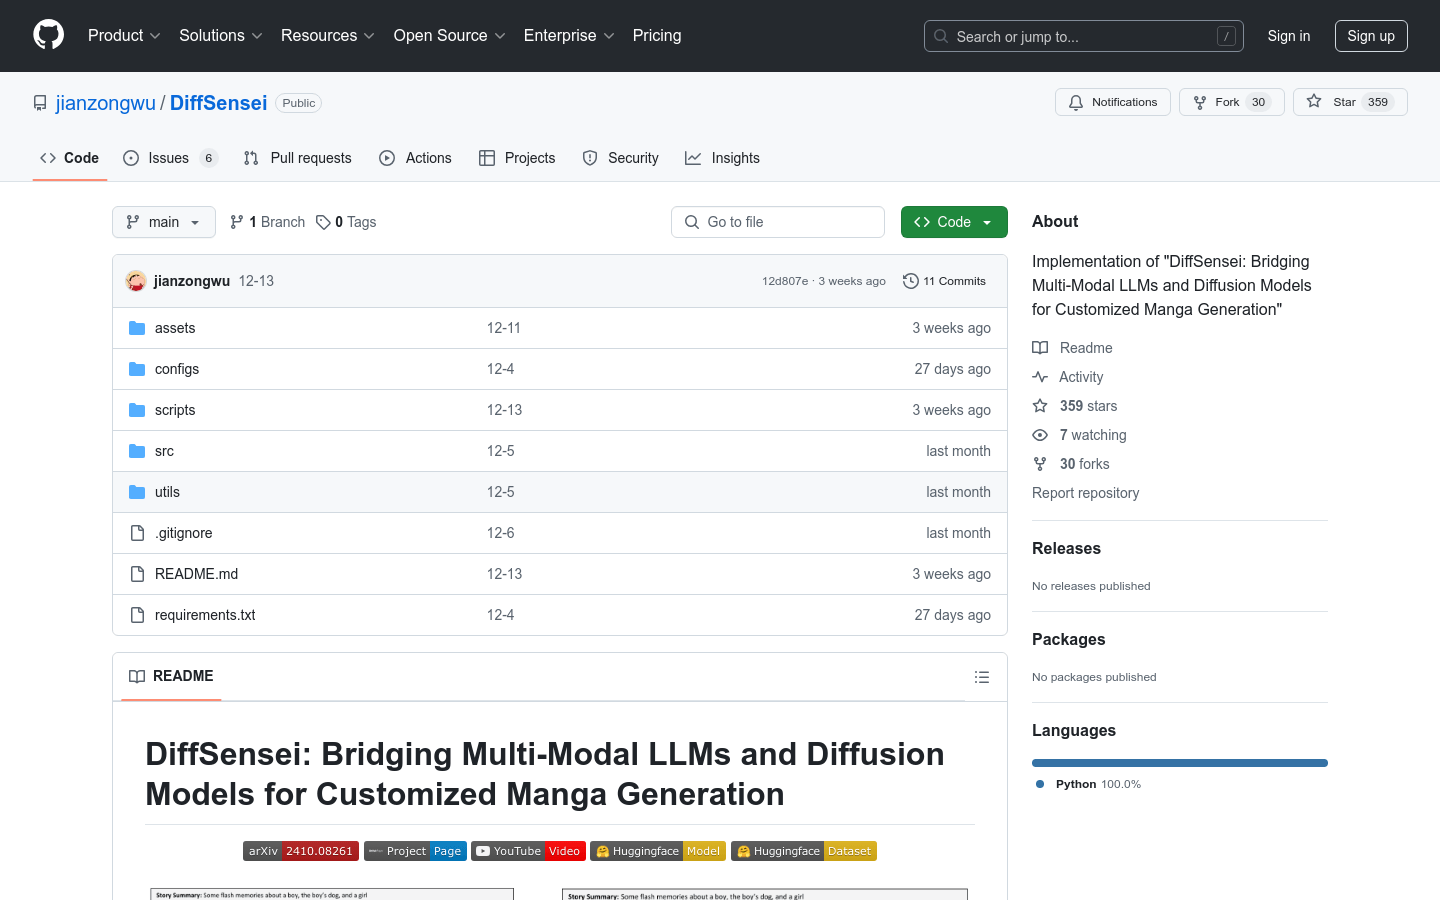The height and width of the screenshot is (900, 1440).
Task: Click the Huggingface Dataset badge
Action: coord(804,851)
